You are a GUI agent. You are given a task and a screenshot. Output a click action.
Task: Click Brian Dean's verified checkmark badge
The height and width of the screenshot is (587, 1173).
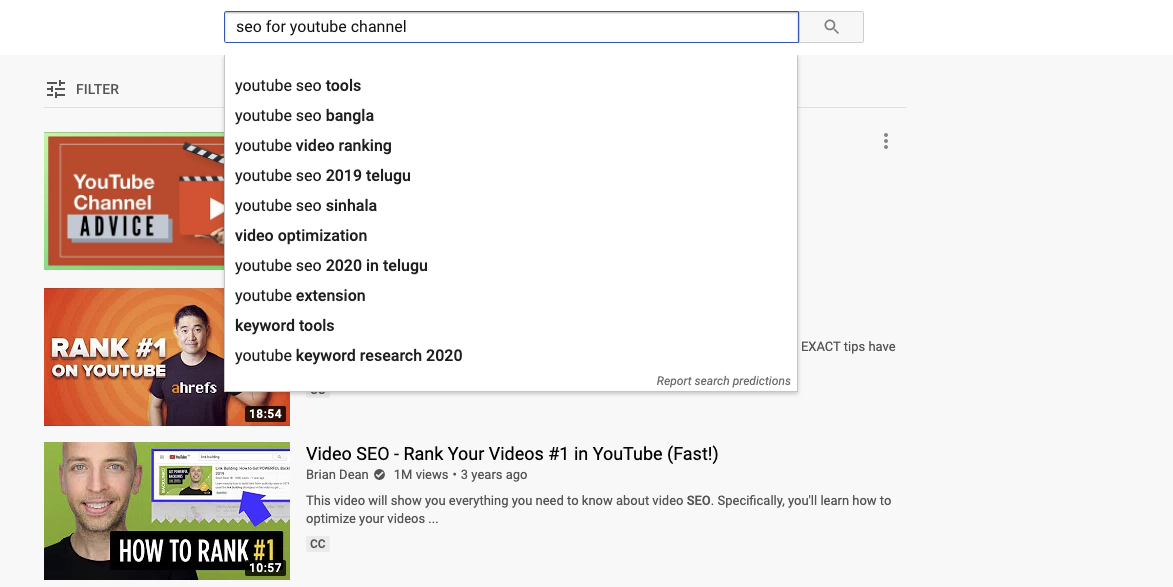(x=380, y=475)
